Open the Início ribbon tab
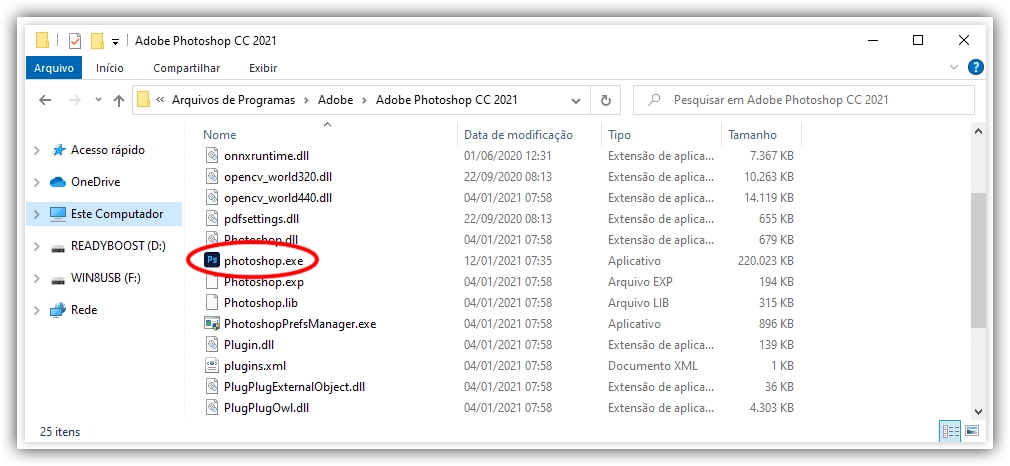 [x=110, y=68]
